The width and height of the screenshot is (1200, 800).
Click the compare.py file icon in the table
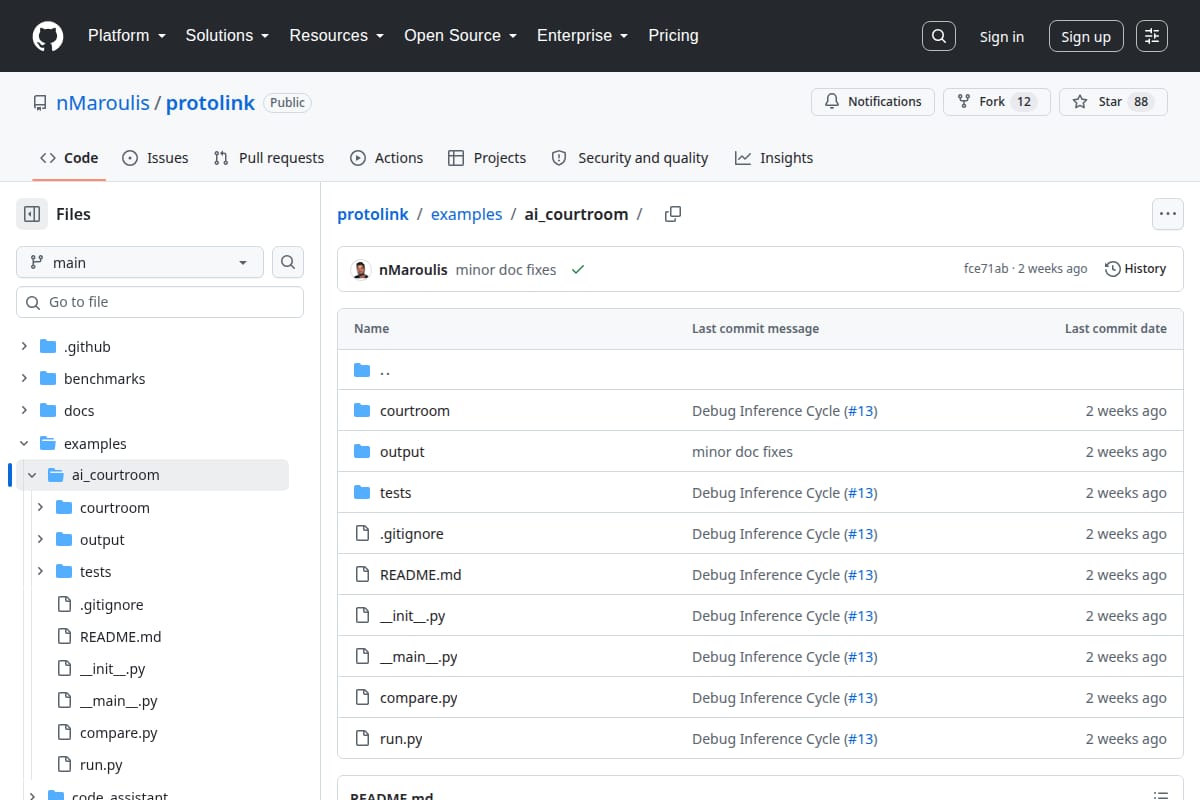[x=362, y=698]
